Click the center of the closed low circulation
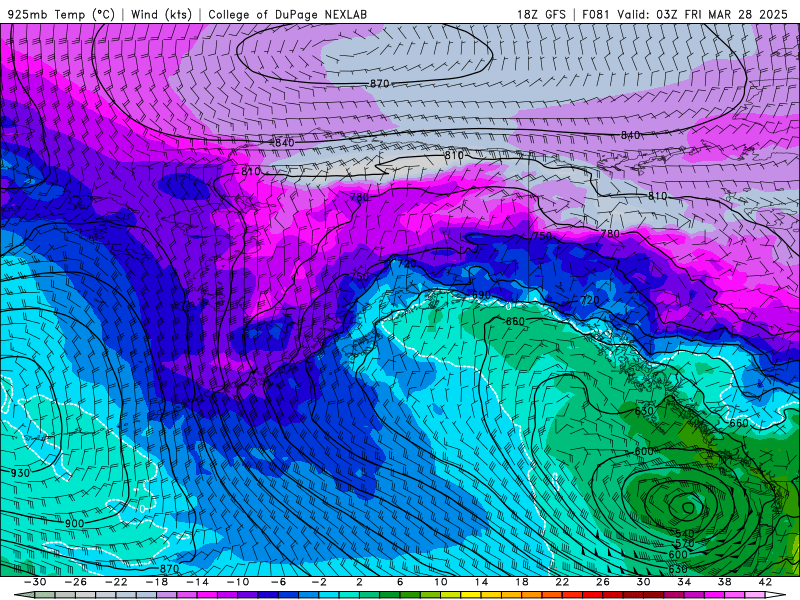 [688, 508]
